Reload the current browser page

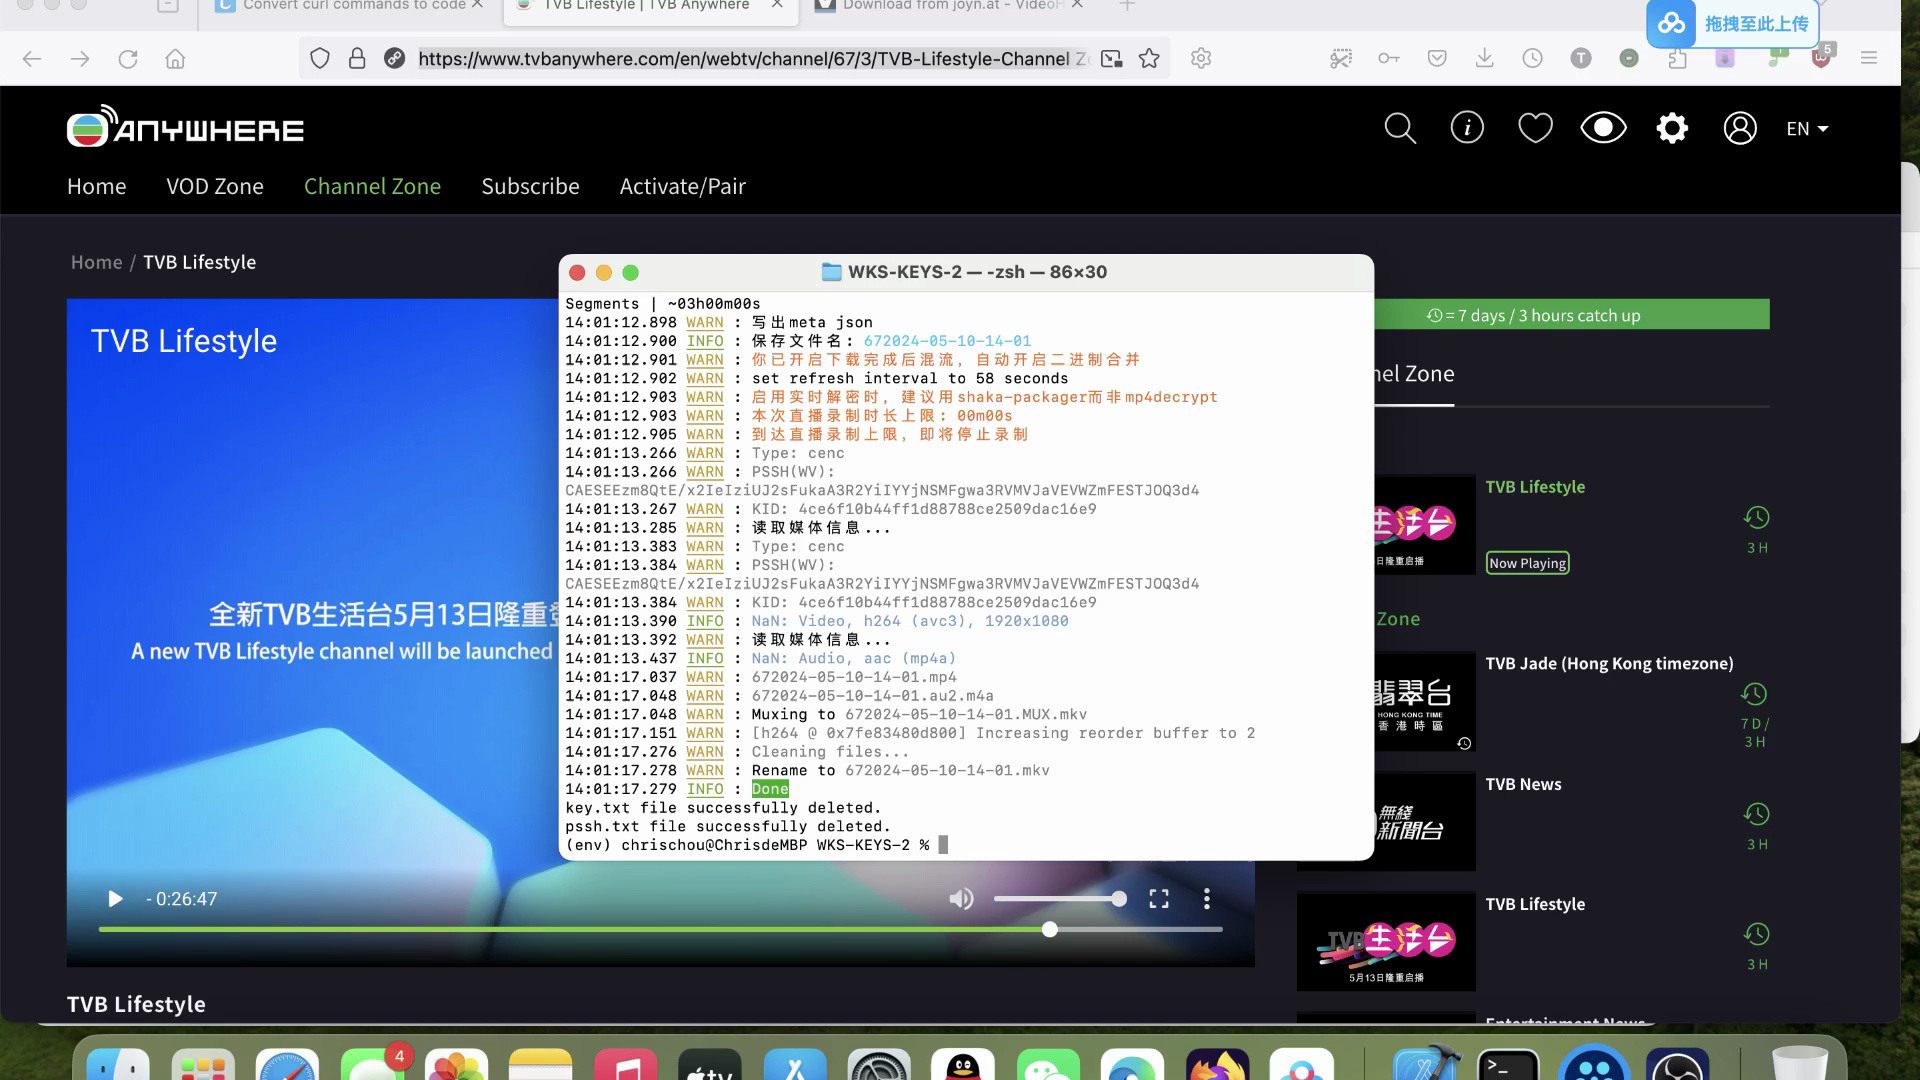point(128,59)
